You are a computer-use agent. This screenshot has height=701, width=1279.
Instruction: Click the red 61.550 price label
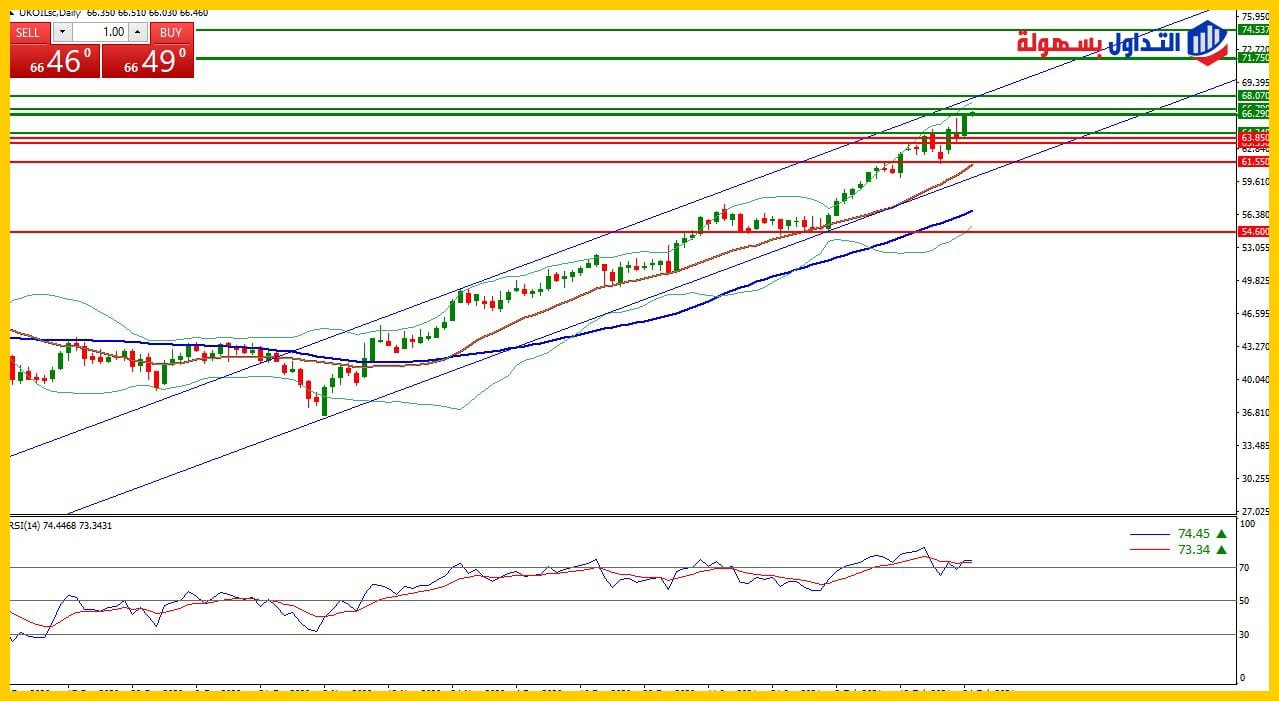(1254, 161)
